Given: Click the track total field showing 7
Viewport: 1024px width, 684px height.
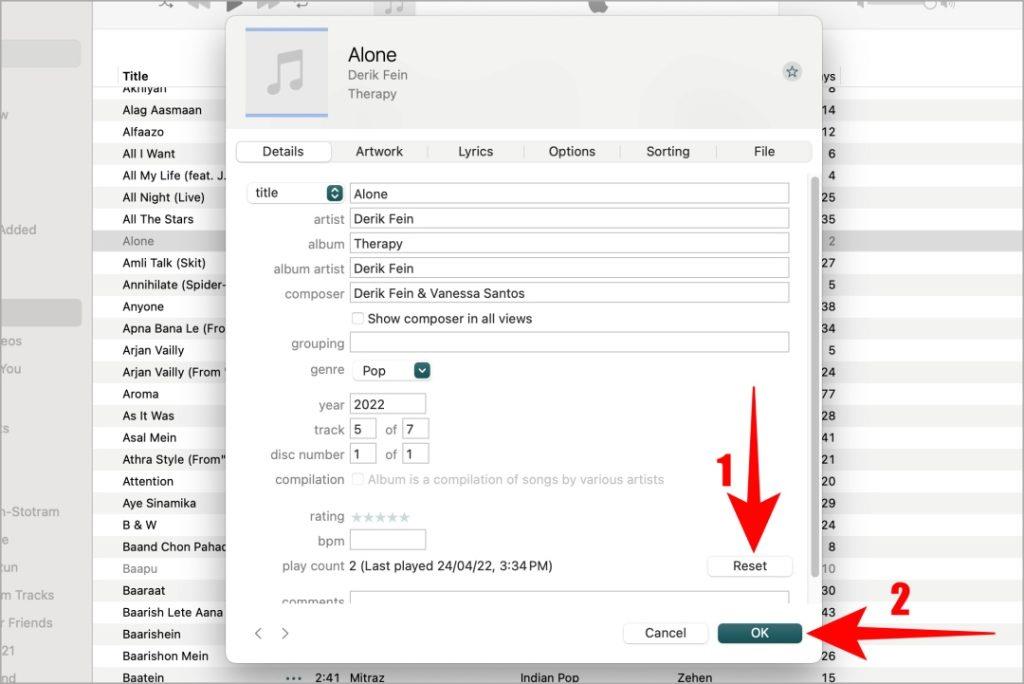Looking at the screenshot, I should (415, 429).
